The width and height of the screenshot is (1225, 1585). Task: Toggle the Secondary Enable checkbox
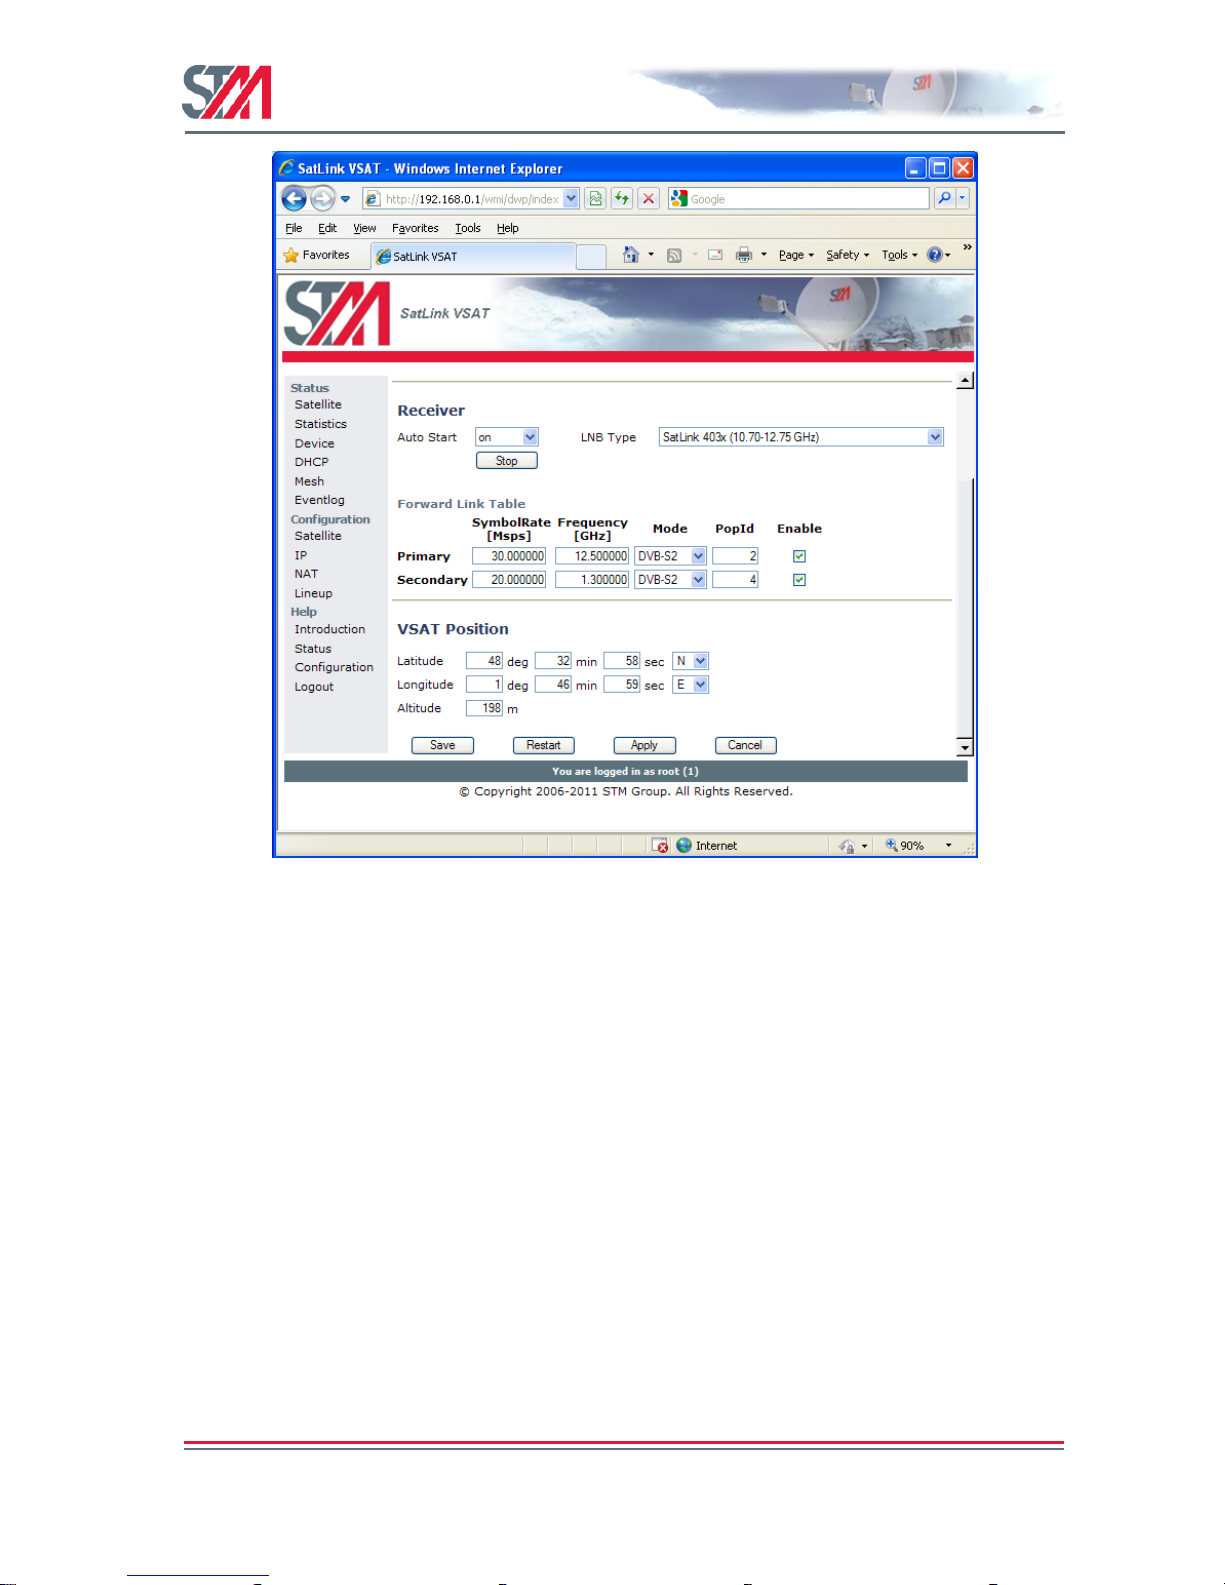(x=799, y=580)
